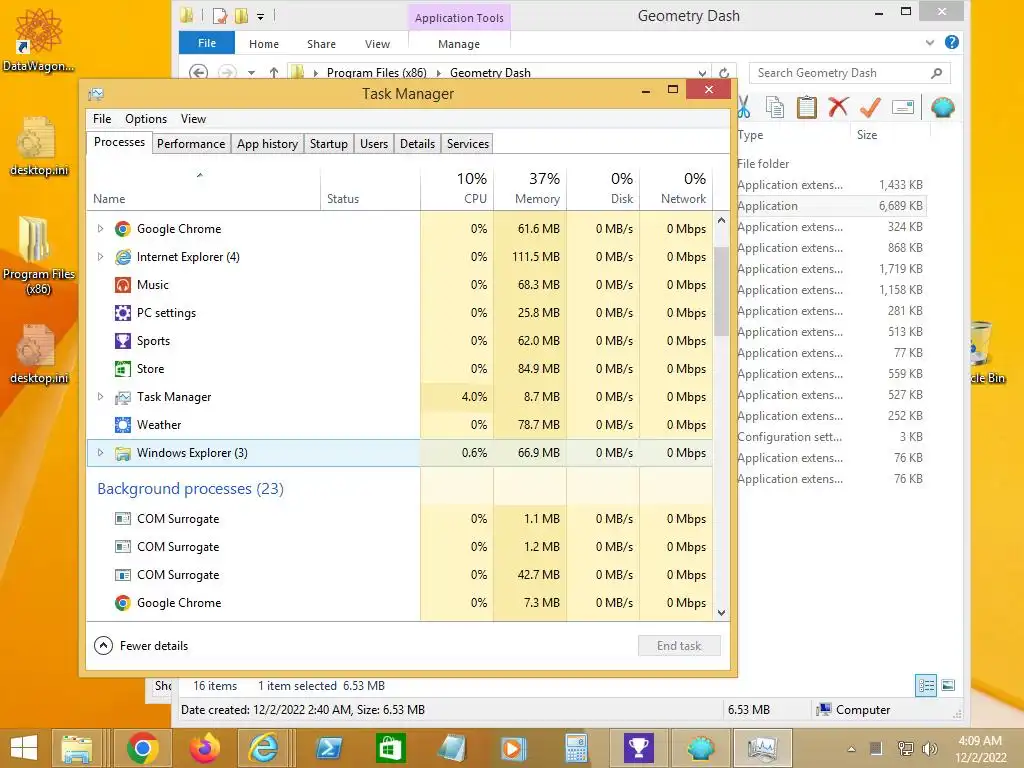Open the Explorer Share ribbon tab
This screenshot has height=768, width=1024.
tap(321, 44)
